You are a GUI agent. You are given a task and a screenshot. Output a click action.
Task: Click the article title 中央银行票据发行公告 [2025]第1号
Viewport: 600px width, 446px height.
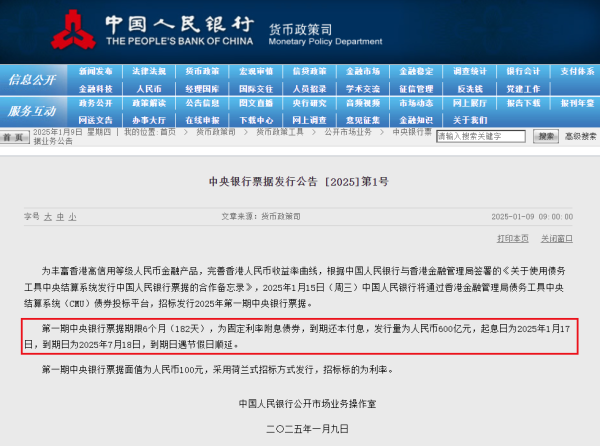299,181
